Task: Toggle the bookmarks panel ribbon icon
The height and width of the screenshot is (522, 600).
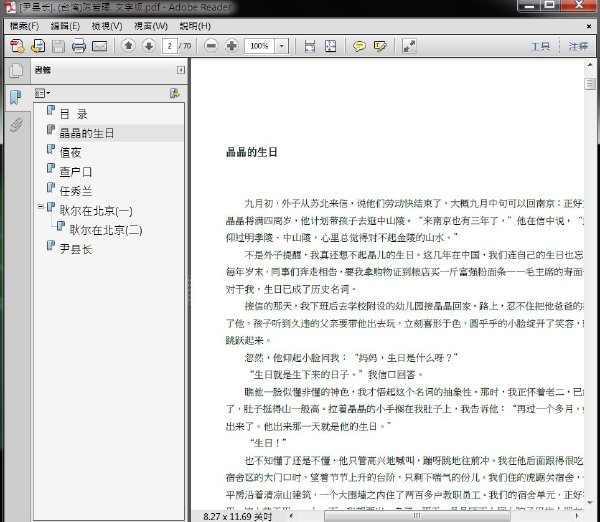Action: pos(16,97)
